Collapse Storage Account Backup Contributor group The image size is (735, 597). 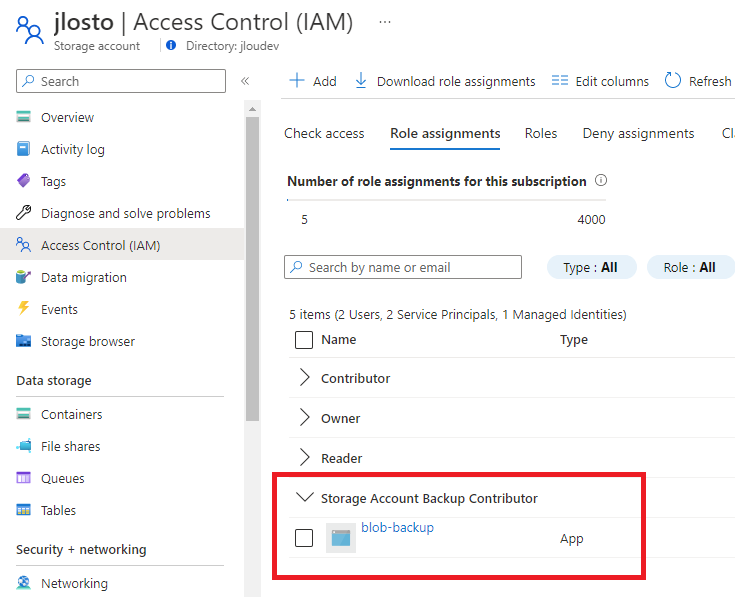tap(305, 497)
